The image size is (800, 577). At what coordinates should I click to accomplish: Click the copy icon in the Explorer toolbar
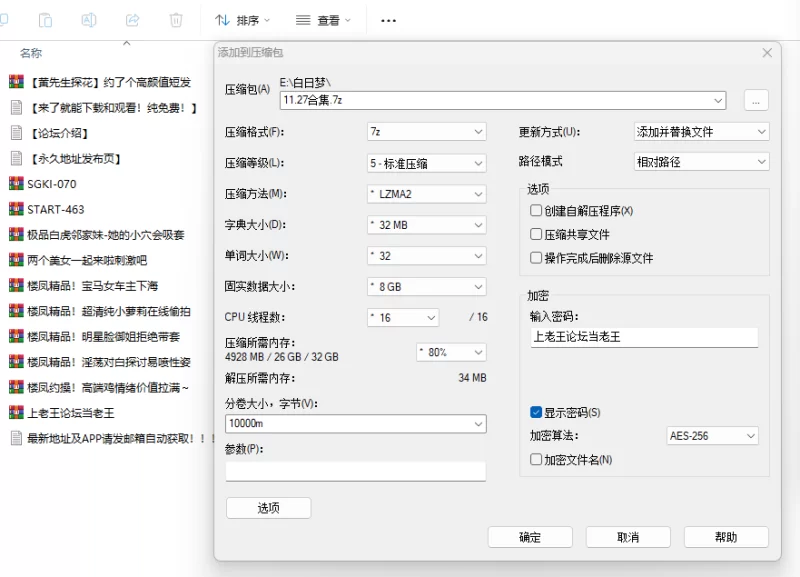pyautogui.click(x=46, y=20)
